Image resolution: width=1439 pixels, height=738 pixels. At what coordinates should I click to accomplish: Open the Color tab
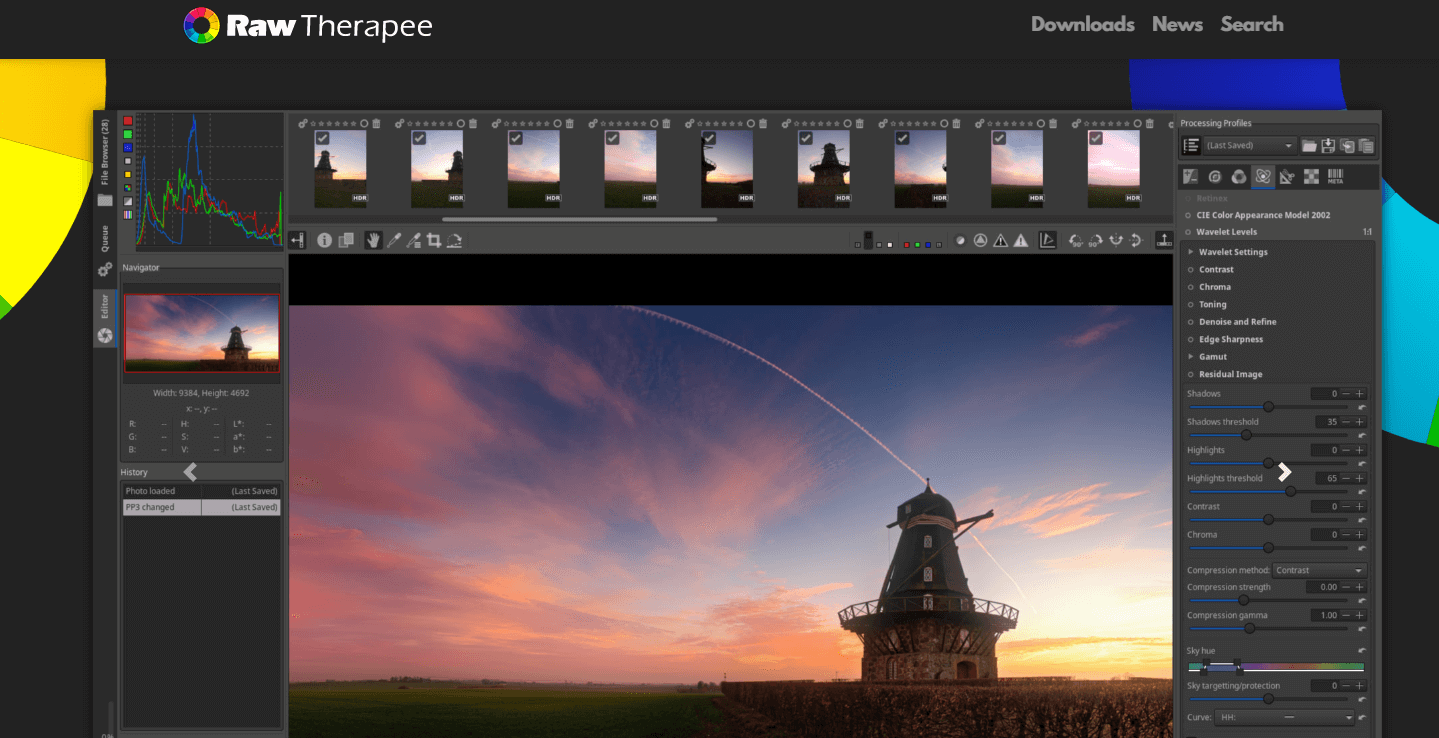coord(1239,177)
